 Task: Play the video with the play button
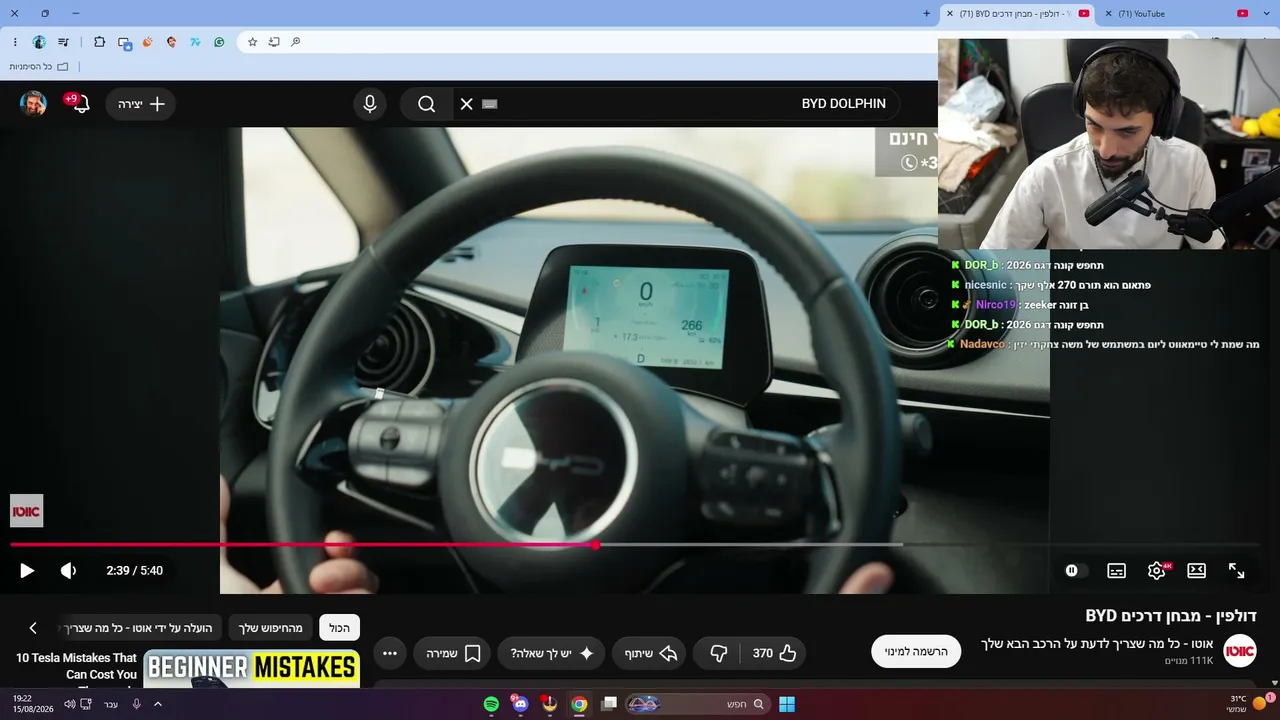point(27,571)
